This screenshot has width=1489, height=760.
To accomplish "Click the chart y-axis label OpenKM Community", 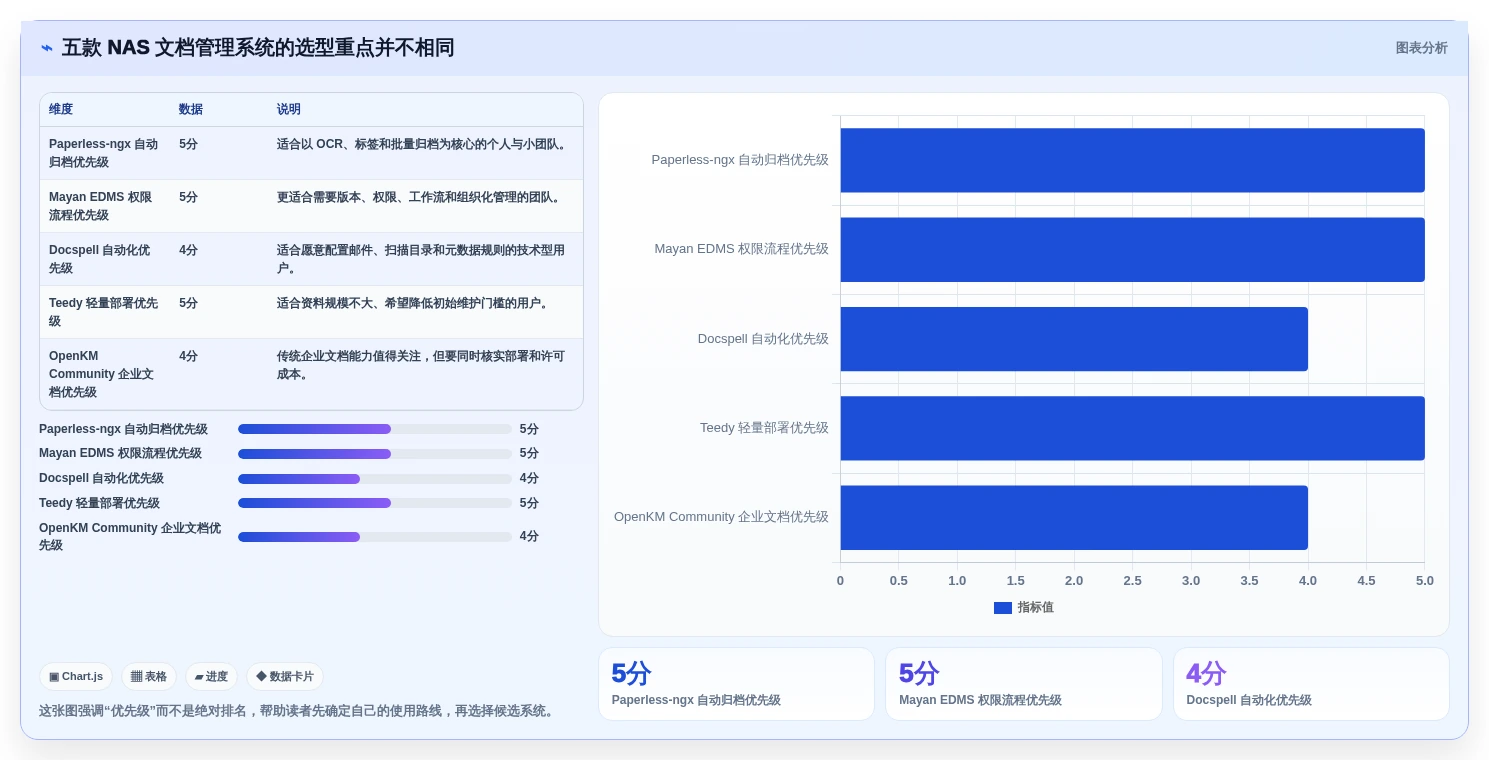I will (x=721, y=517).
